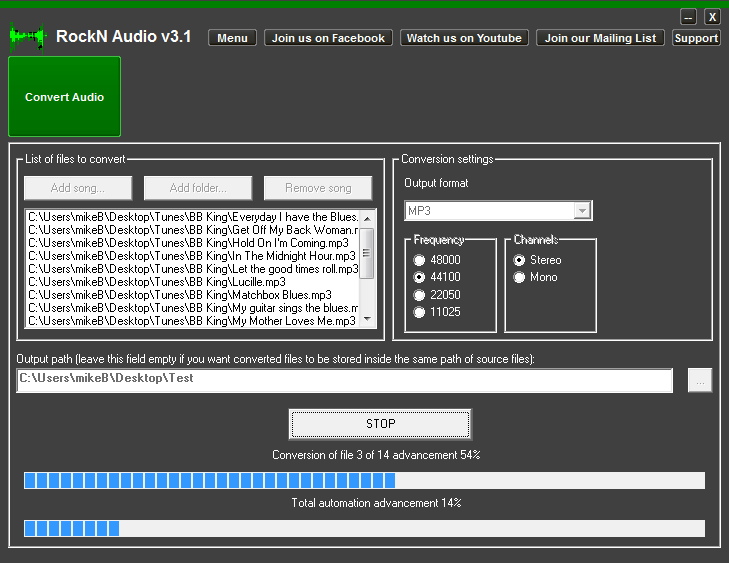
Task: Open the Menu button
Action: pyautogui.click(x=232, y=38)
